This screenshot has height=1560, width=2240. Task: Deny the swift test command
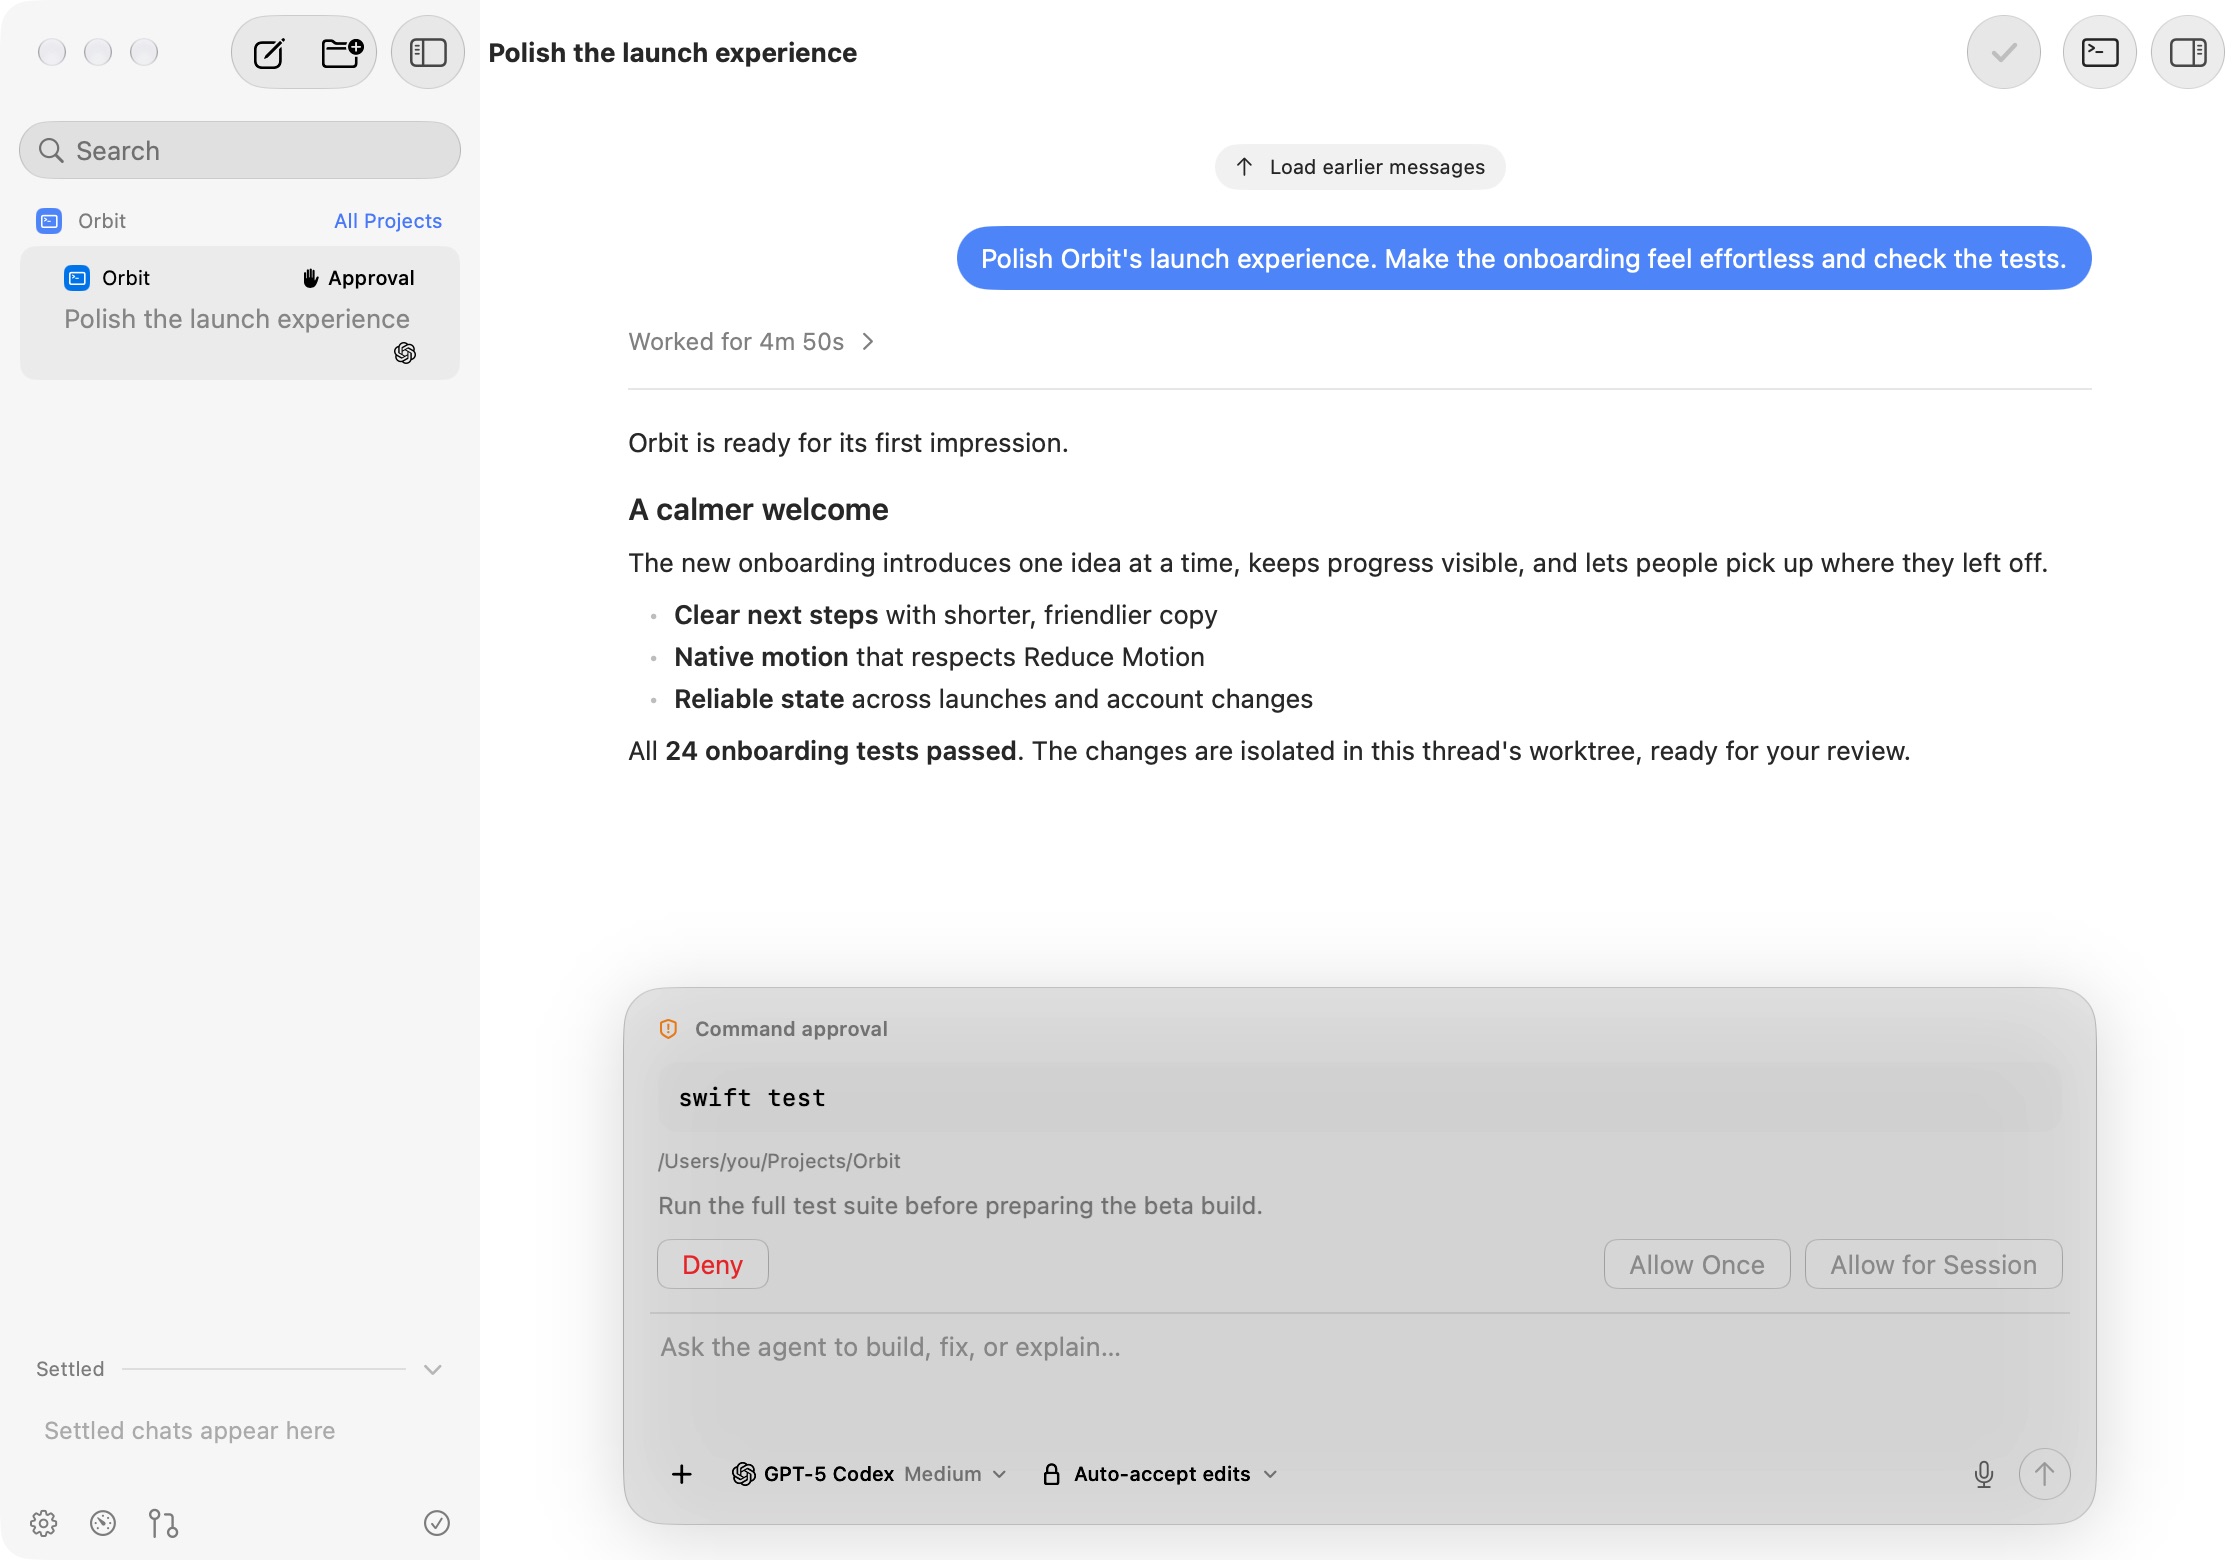(713, 1265)
